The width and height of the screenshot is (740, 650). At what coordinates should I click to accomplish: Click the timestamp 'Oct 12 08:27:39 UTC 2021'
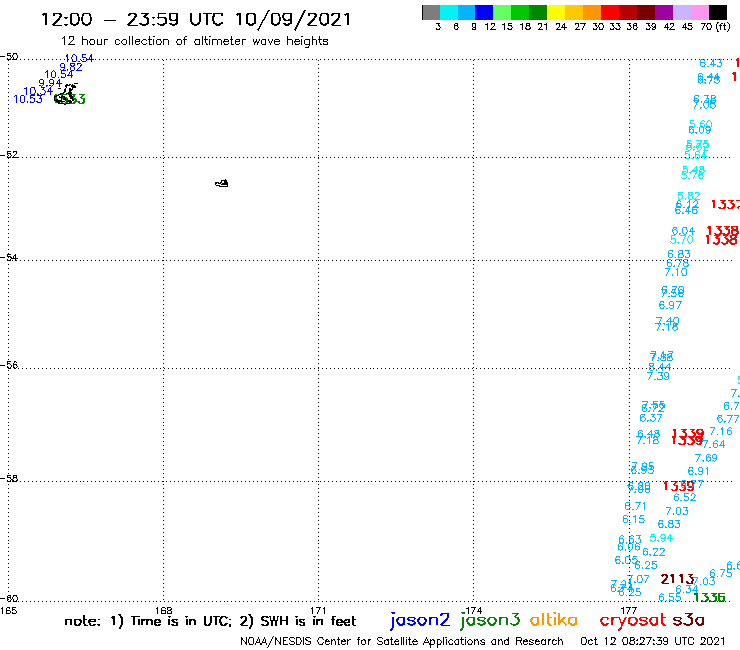tap(653, 641)
